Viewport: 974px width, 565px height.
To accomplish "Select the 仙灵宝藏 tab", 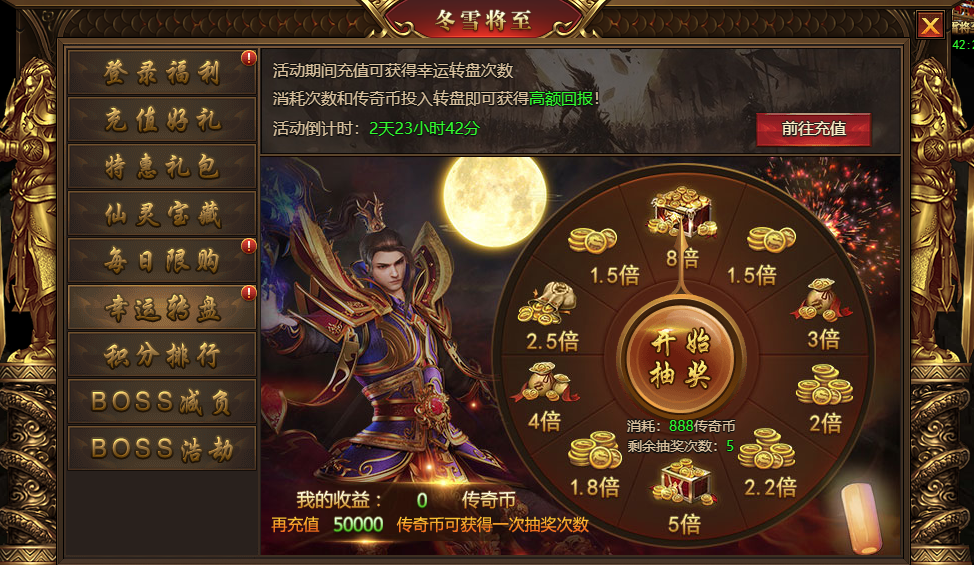I will tap(162, 214).
